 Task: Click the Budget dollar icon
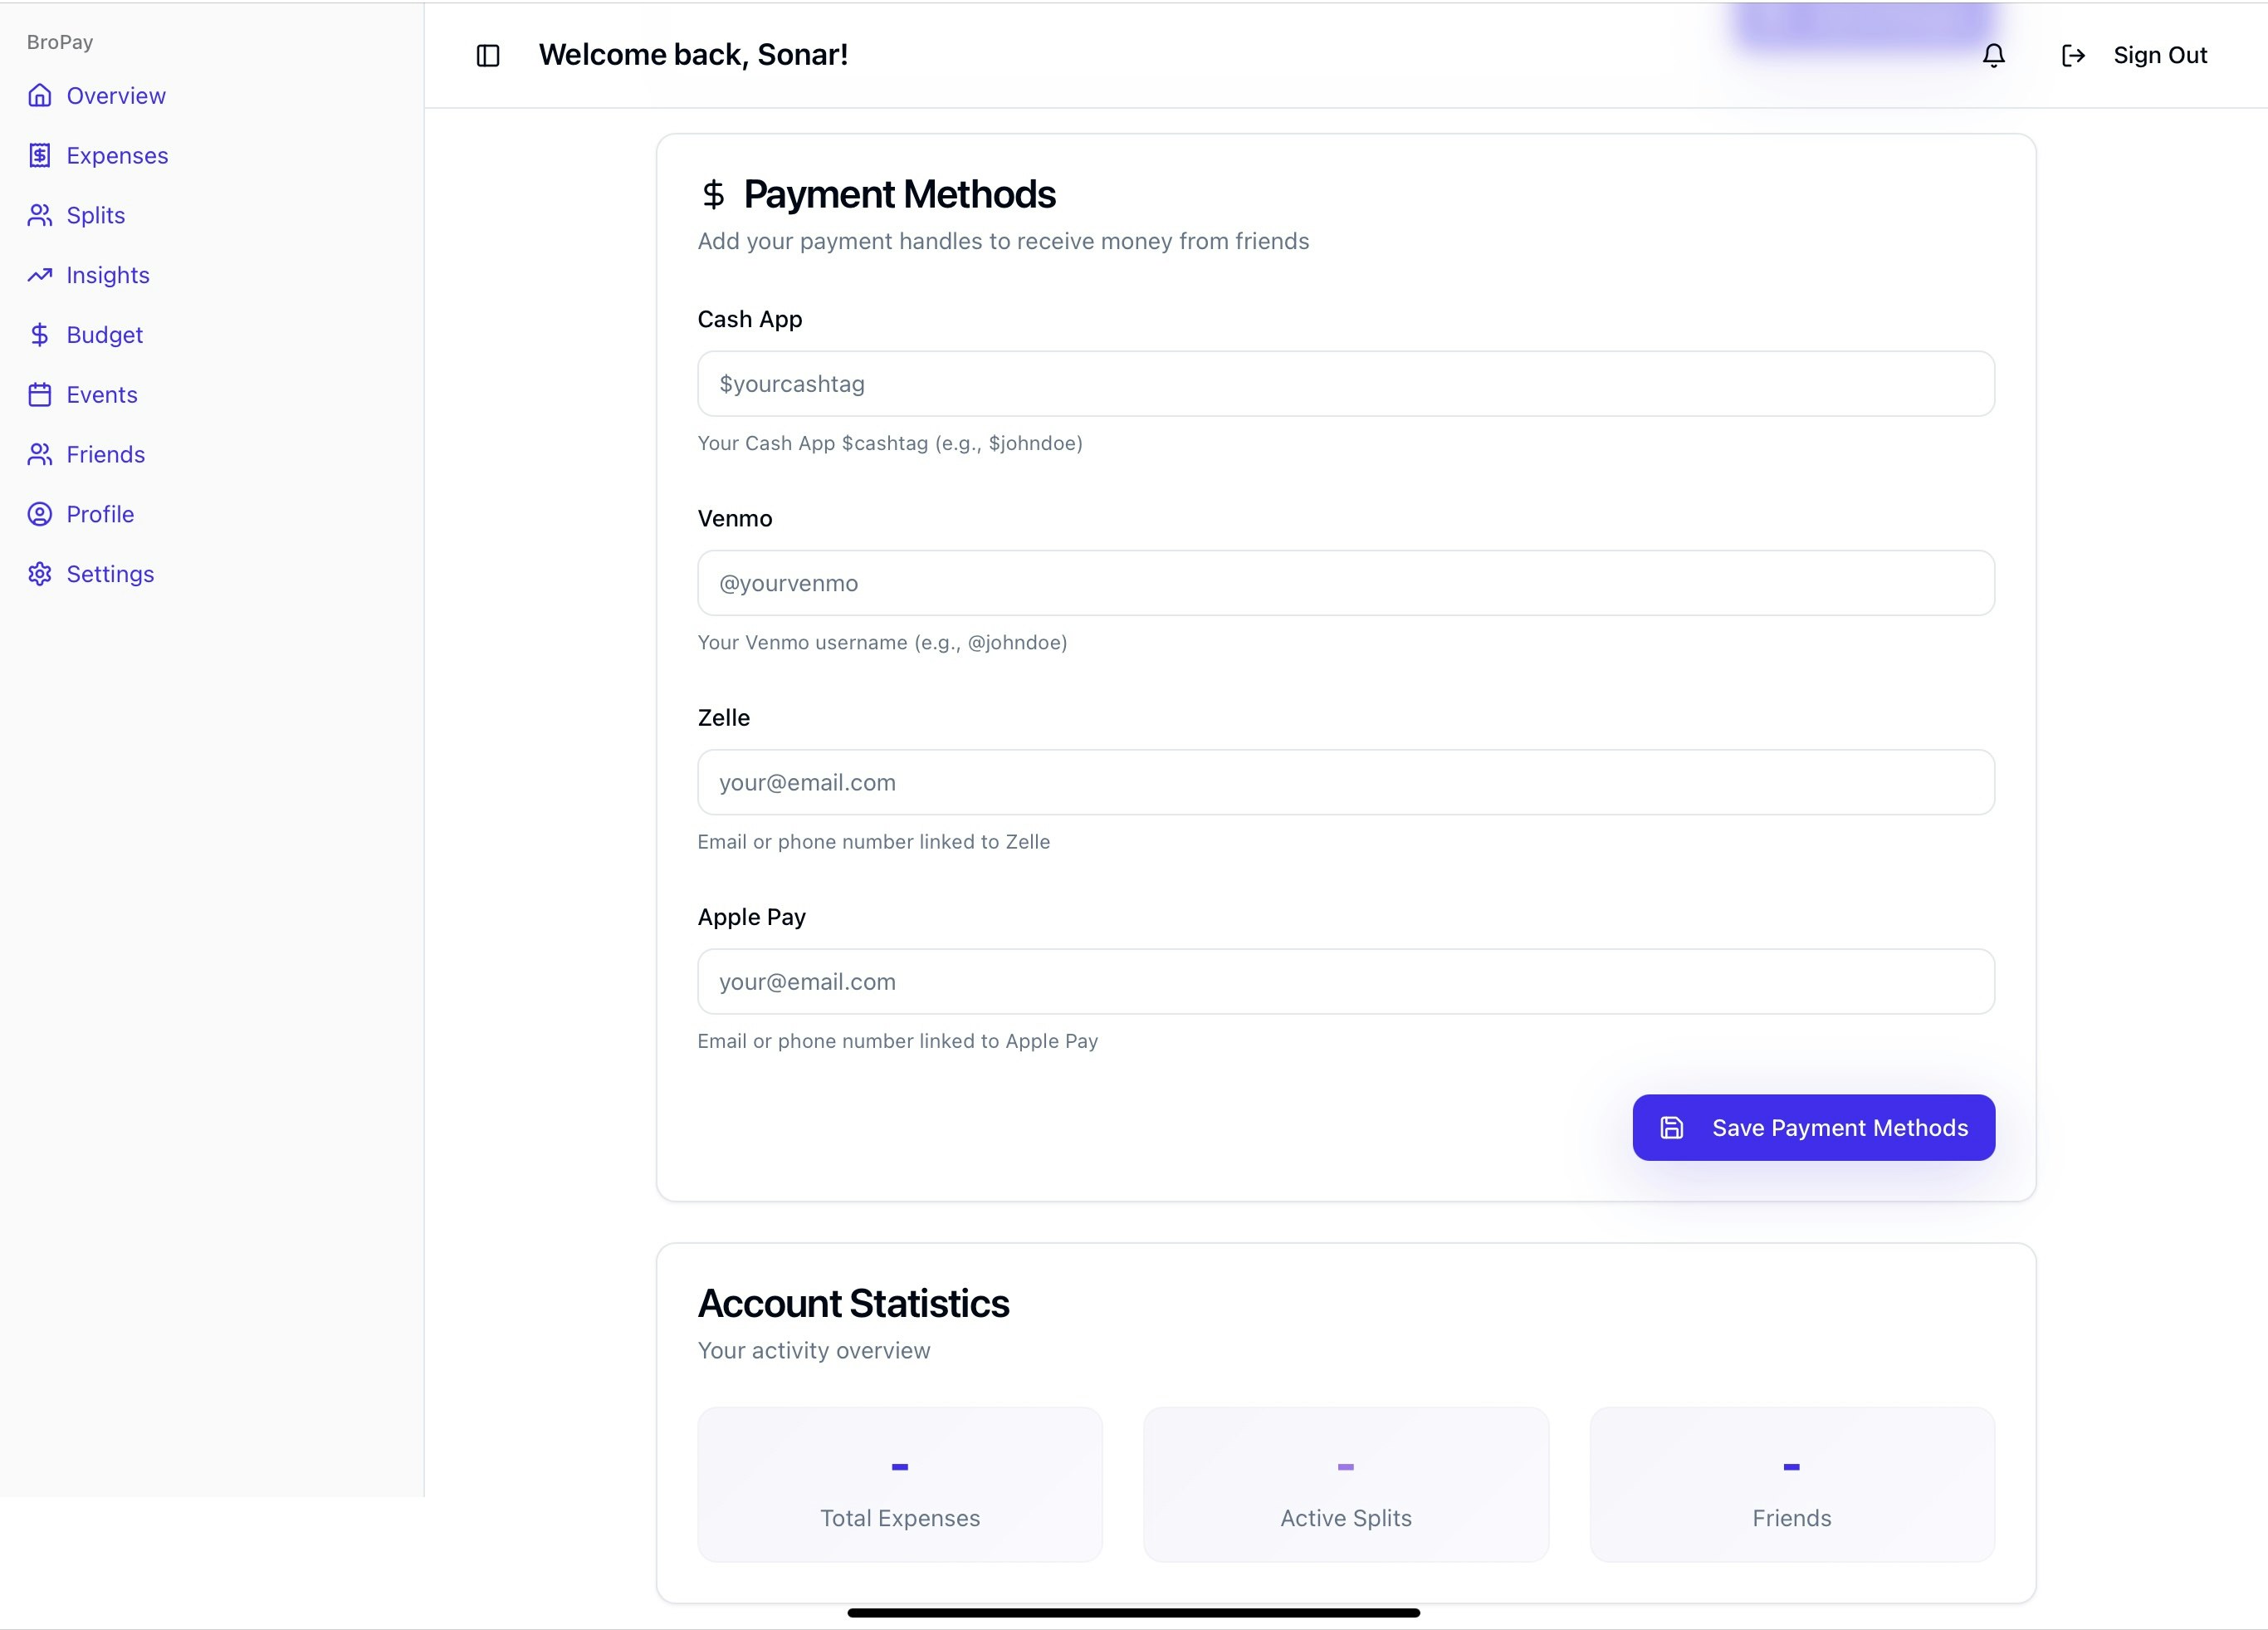pyautogui.click(x=40, y=334)
